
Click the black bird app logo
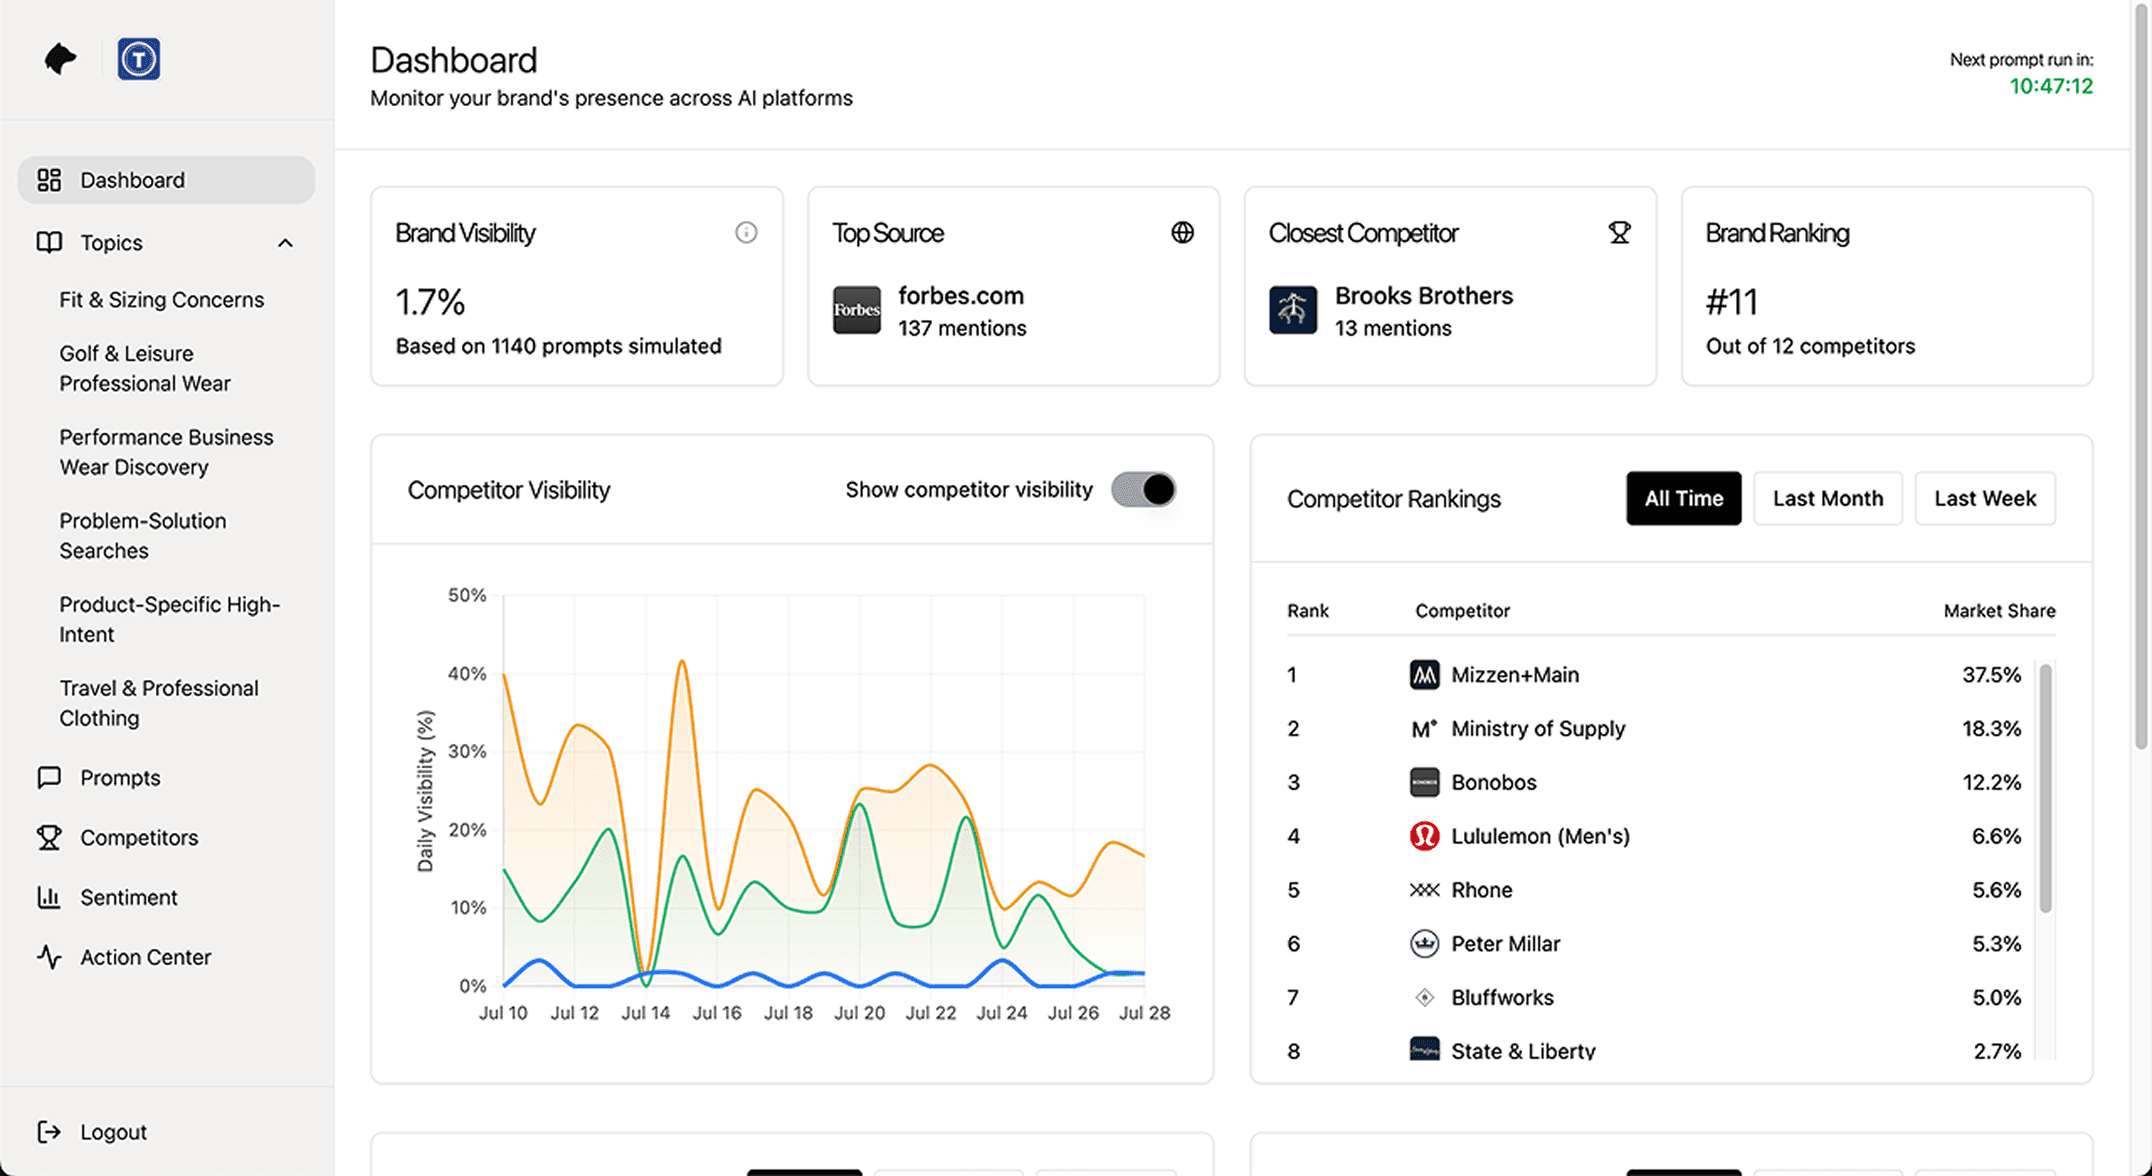click(x=60, y=59)
